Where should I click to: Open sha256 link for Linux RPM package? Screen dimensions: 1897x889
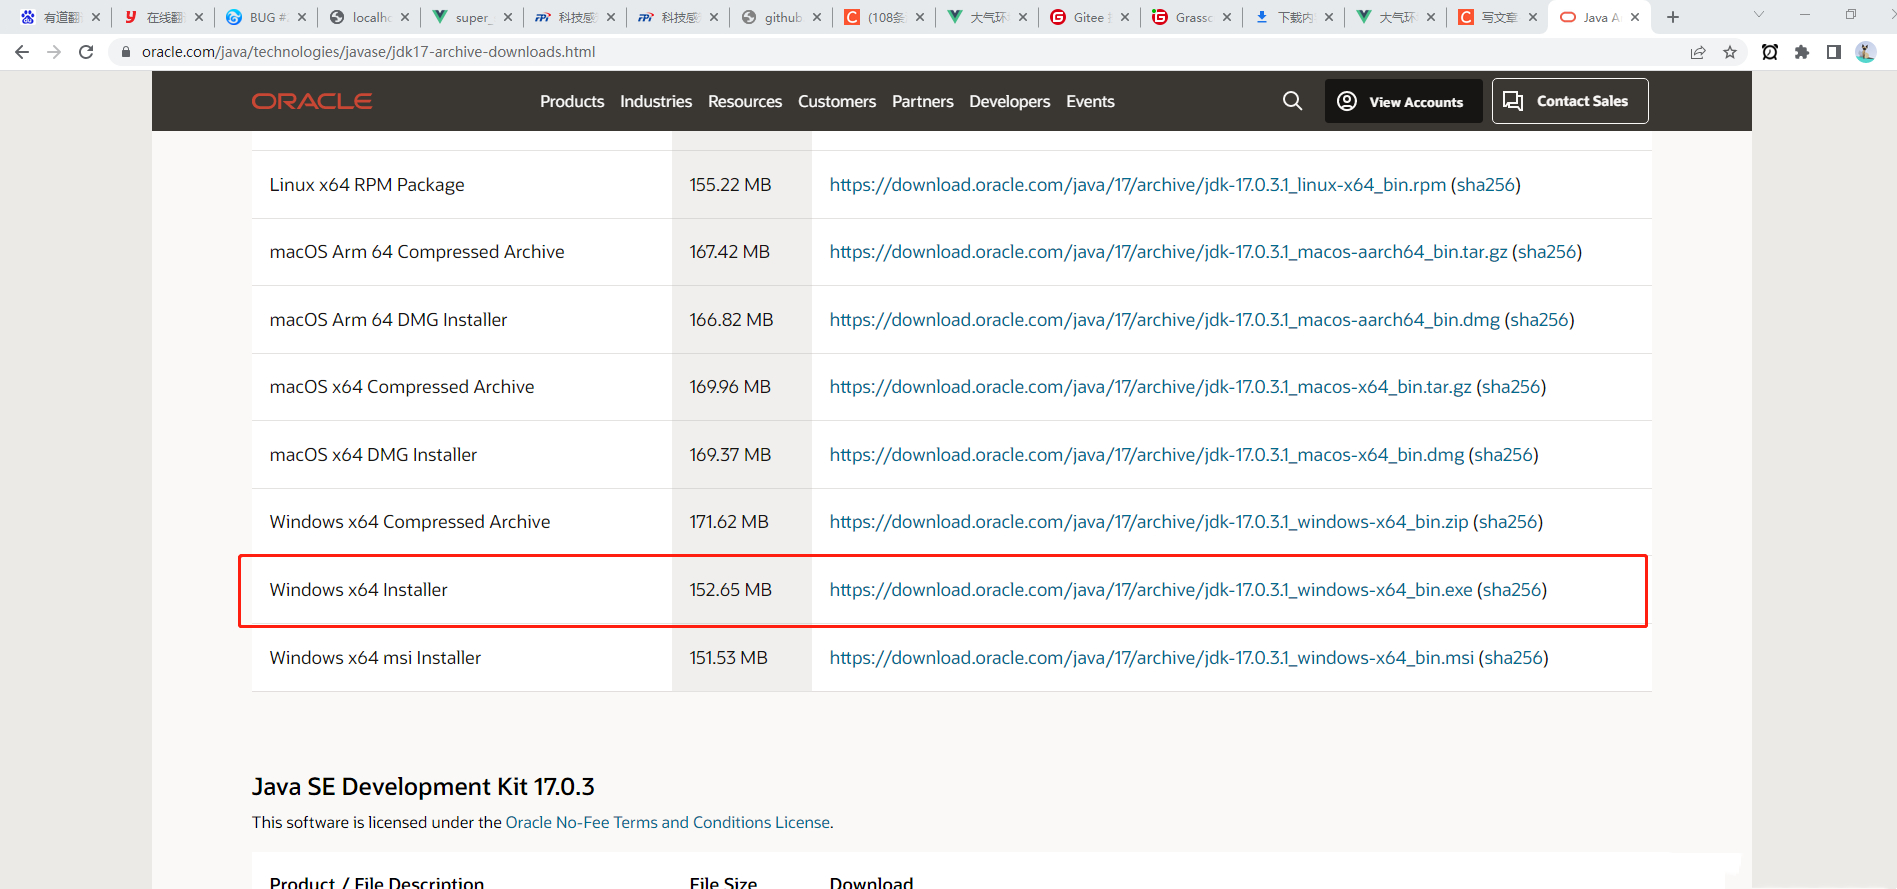pyautogui.click(x=1486, y=185)
